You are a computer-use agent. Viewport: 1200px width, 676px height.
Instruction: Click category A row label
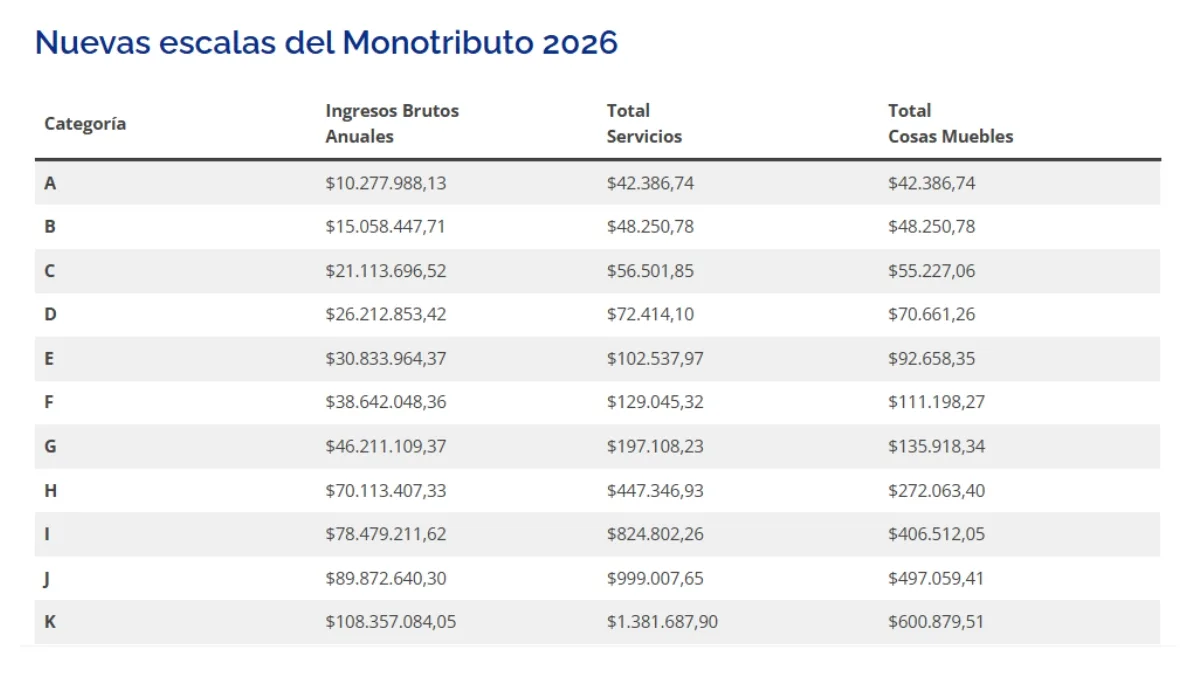point(50,183)
